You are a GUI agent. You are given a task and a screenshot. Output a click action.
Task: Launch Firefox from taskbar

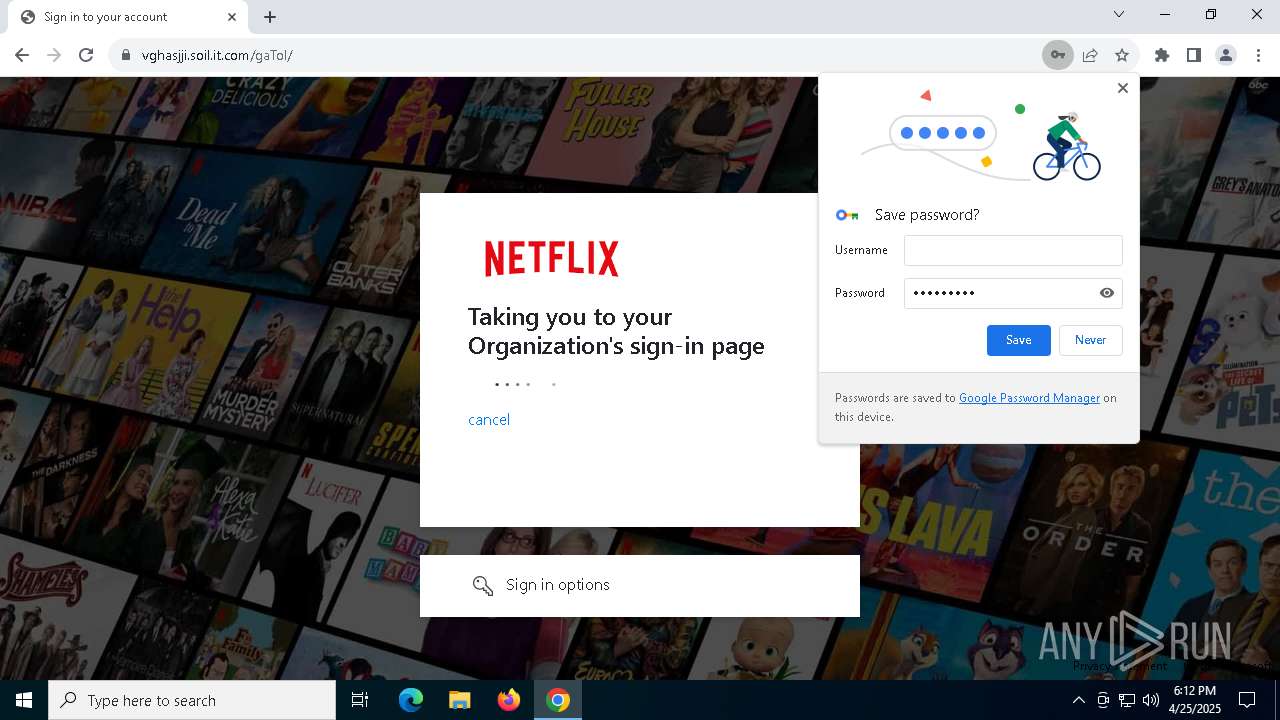(508, 700)
